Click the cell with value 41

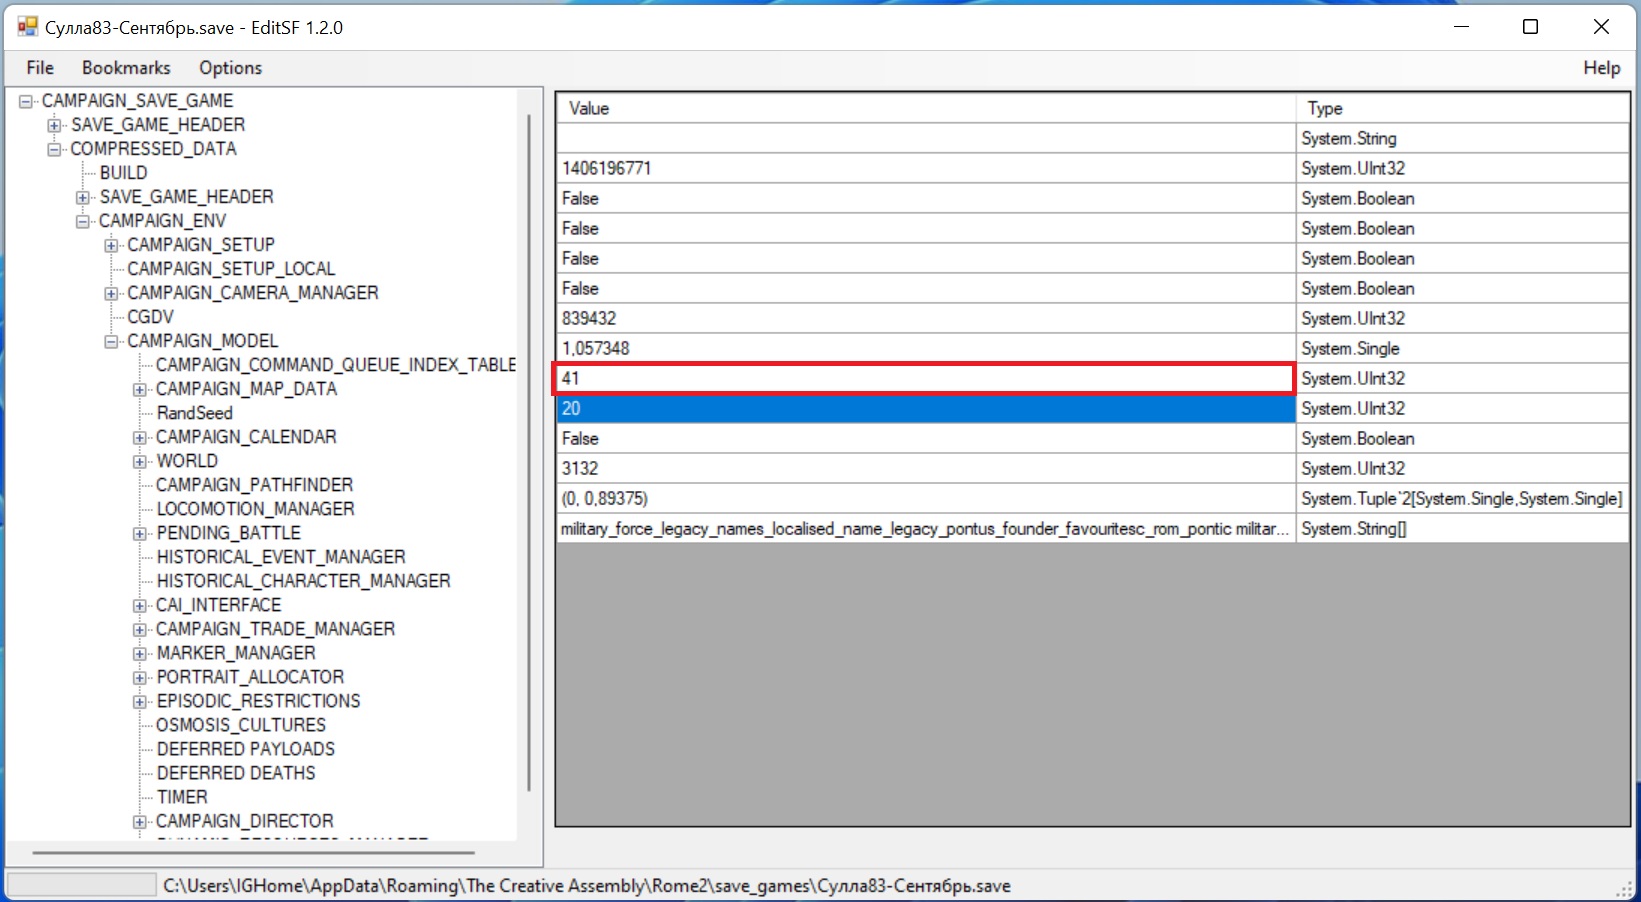pyautogui.click(x=925, y=378)
